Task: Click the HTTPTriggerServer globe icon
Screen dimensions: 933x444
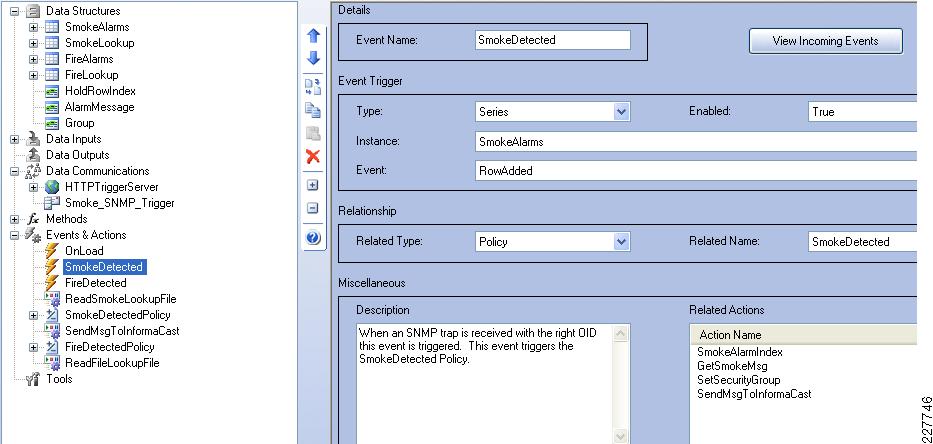Action: [x=52, y=187]
